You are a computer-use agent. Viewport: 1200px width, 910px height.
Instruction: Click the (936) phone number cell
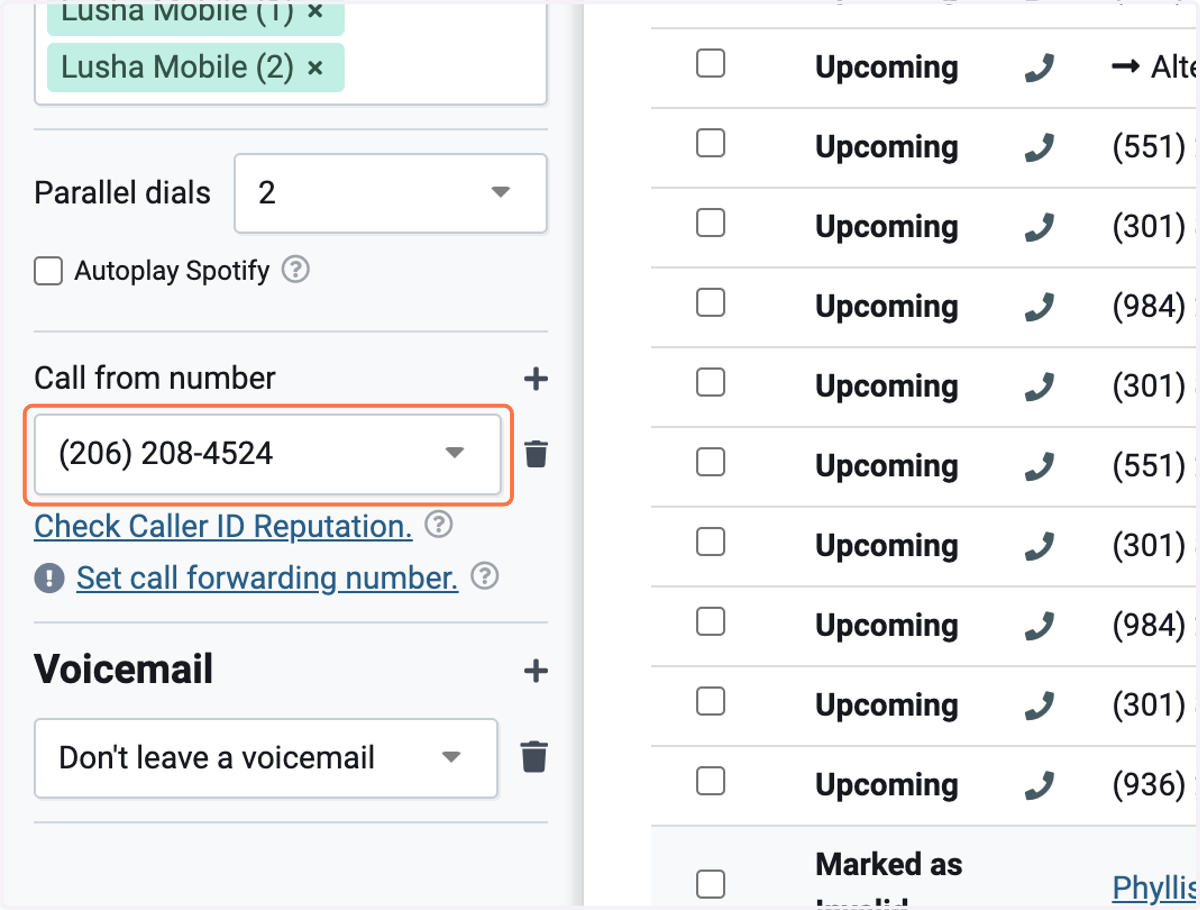(x=1155, y=786)
